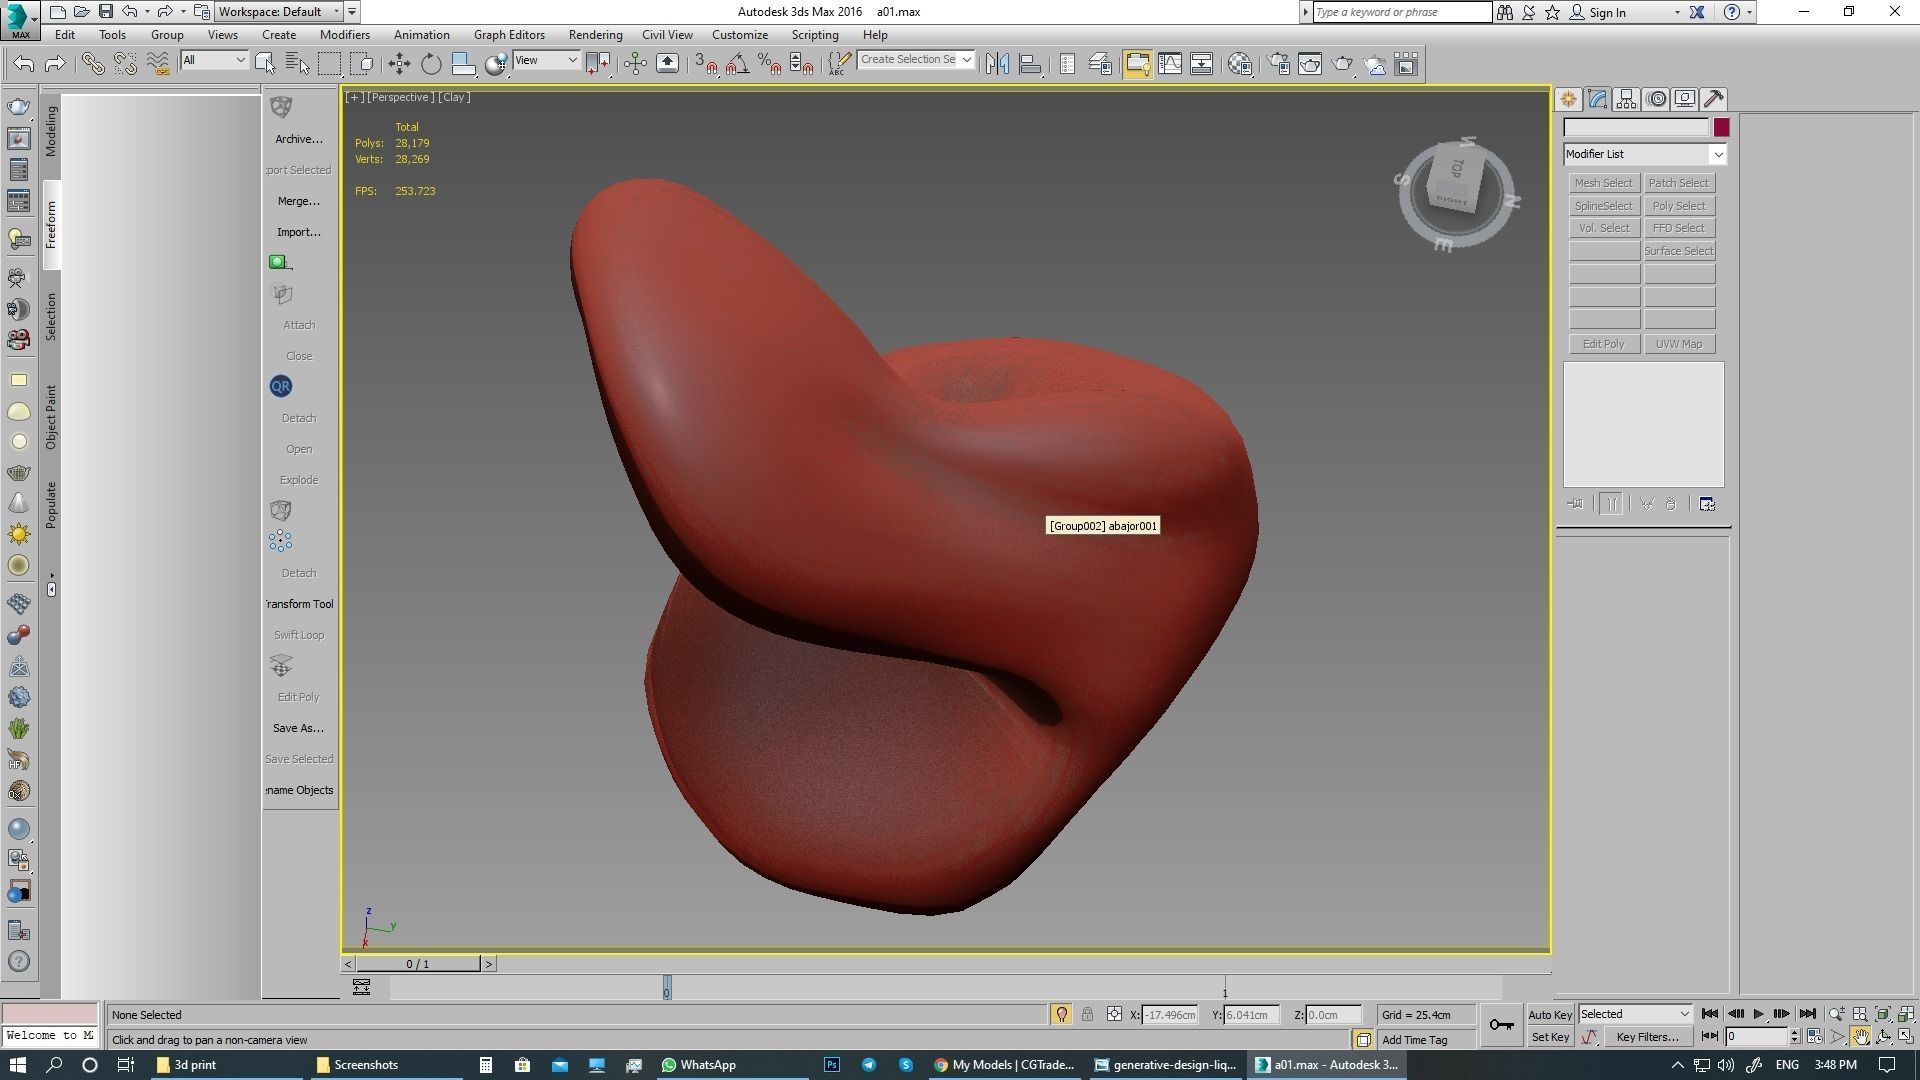Expand the Modifier List dropdown
The width and height of the screenshot is (1920, 1080).
coord(1717,154)
